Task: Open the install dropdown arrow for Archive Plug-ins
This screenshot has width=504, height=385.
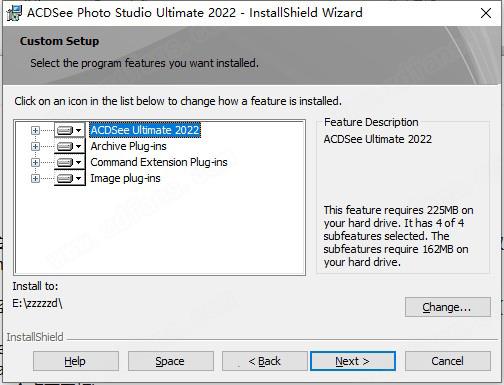Action: pyautogui.click(x=79, y=146)
